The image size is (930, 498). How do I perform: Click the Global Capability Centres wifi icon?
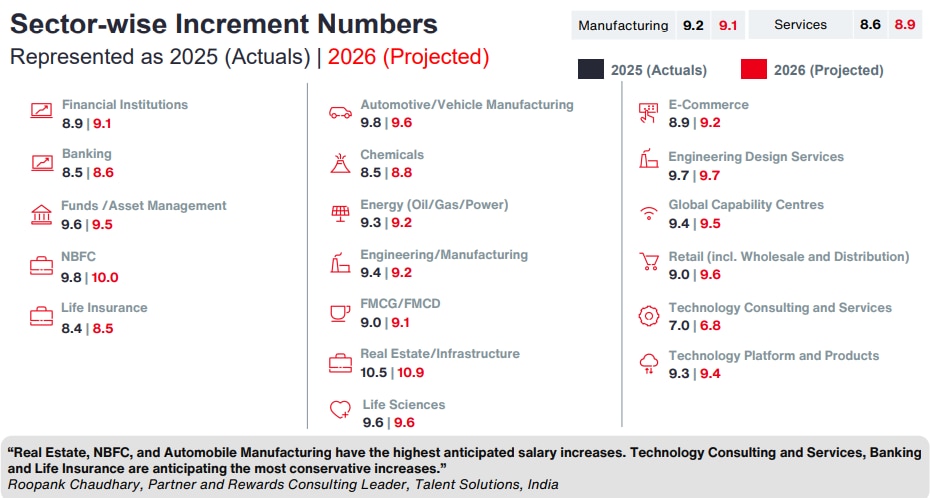coord(649,213)
